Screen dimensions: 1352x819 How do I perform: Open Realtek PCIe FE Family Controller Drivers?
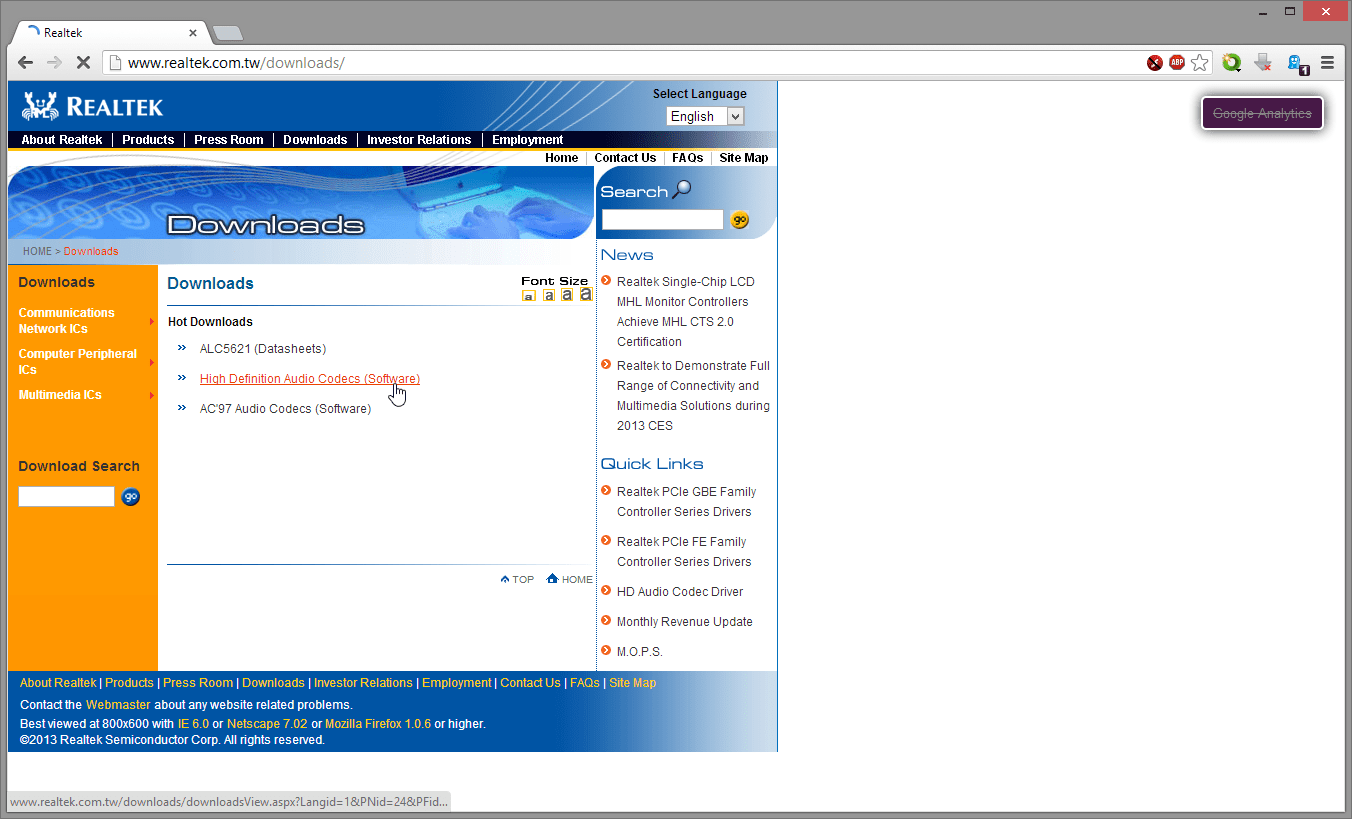coord(684,552)
